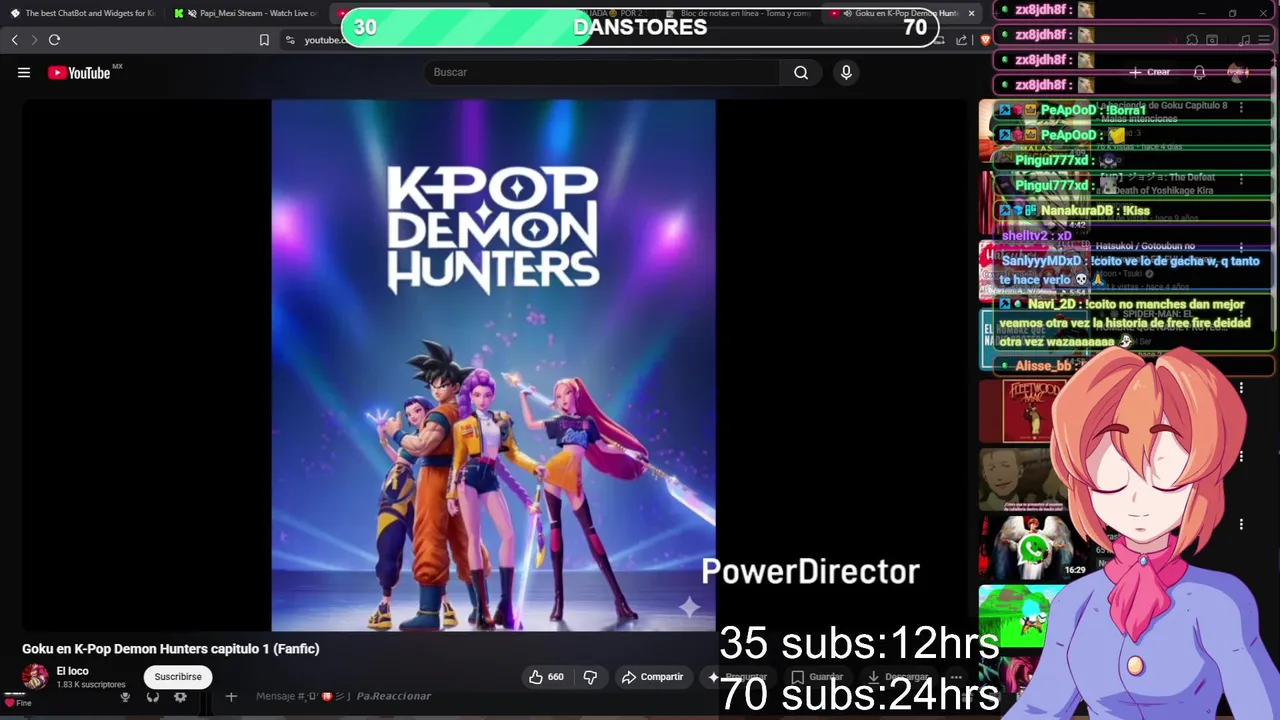1280x720 pixels.
Task: Open more actions ellipsis under video
Action: pyautogui.click(x=956, y=677)
